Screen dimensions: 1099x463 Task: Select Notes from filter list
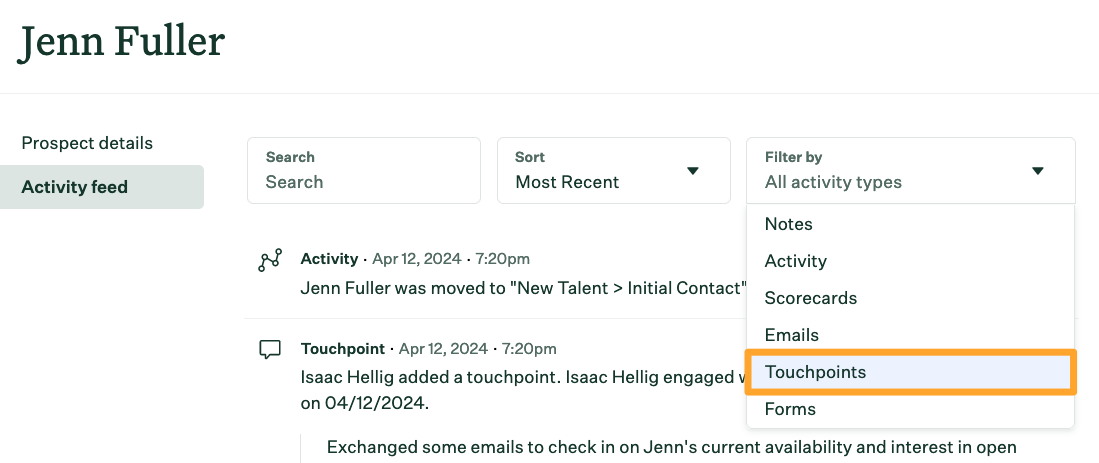910,224
